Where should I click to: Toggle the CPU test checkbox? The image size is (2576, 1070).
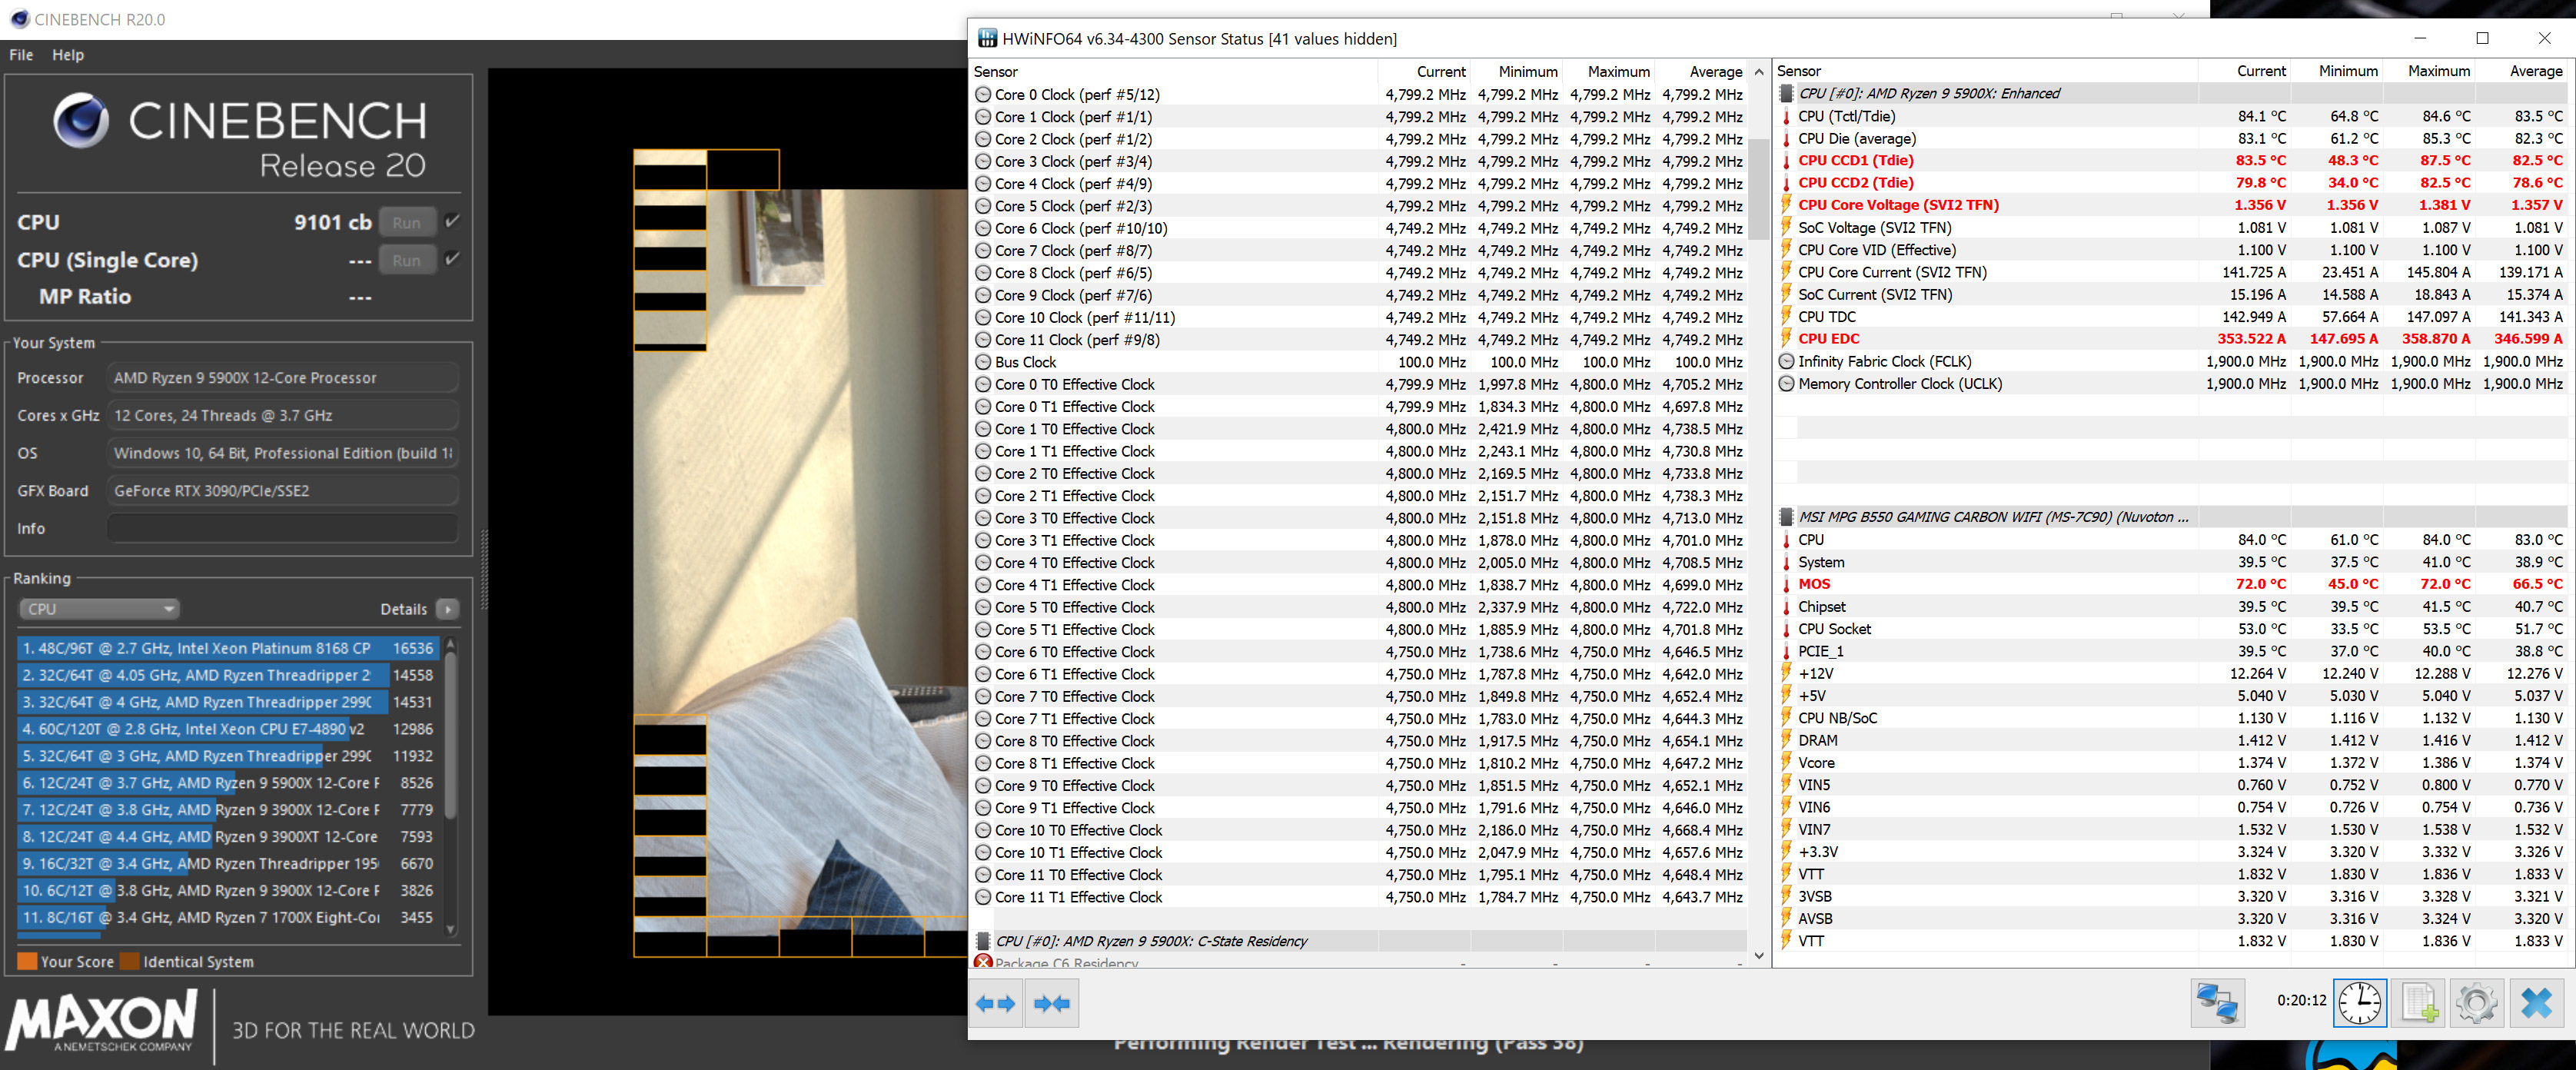(453, 221)
